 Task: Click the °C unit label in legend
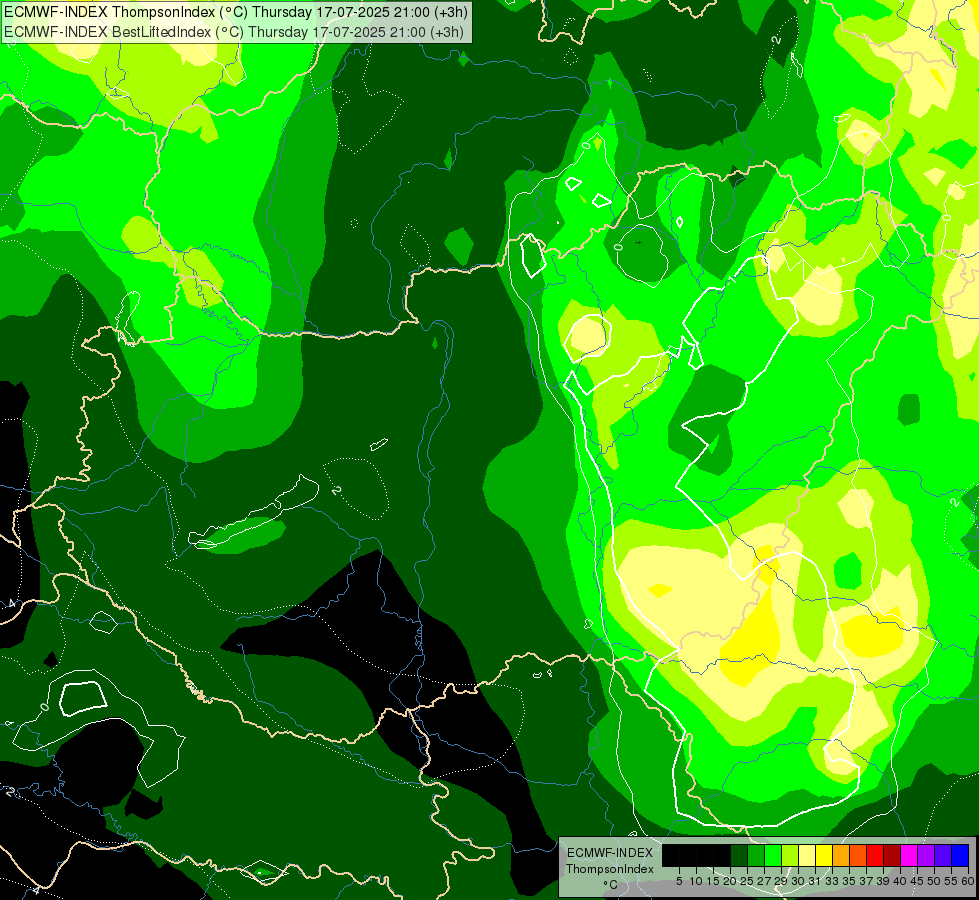pos(610,885)
